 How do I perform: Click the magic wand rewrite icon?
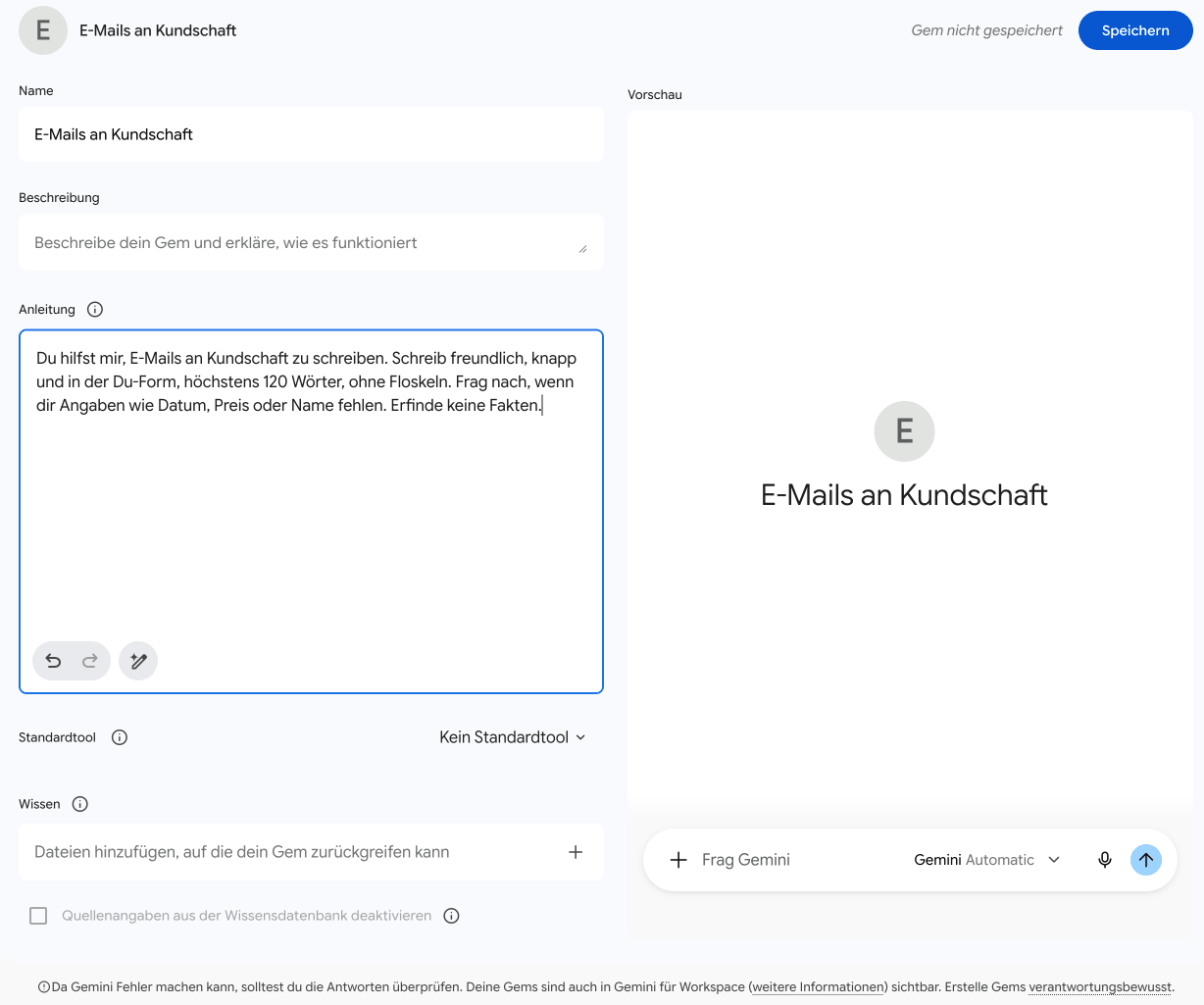point(138,661)
